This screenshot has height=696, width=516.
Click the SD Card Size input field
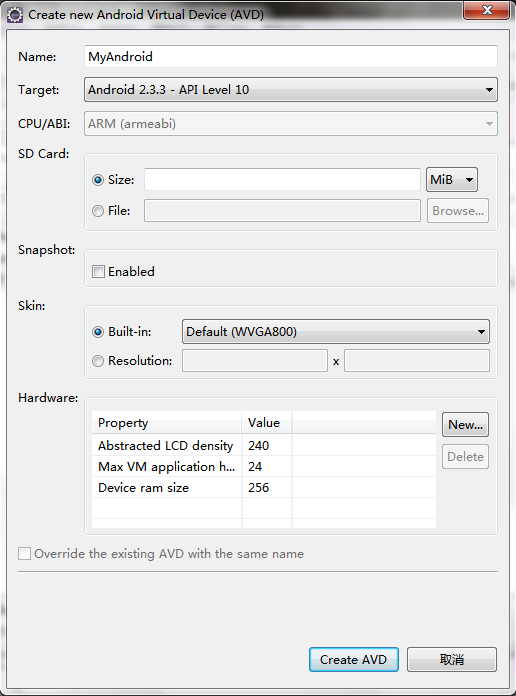point(282,179)
